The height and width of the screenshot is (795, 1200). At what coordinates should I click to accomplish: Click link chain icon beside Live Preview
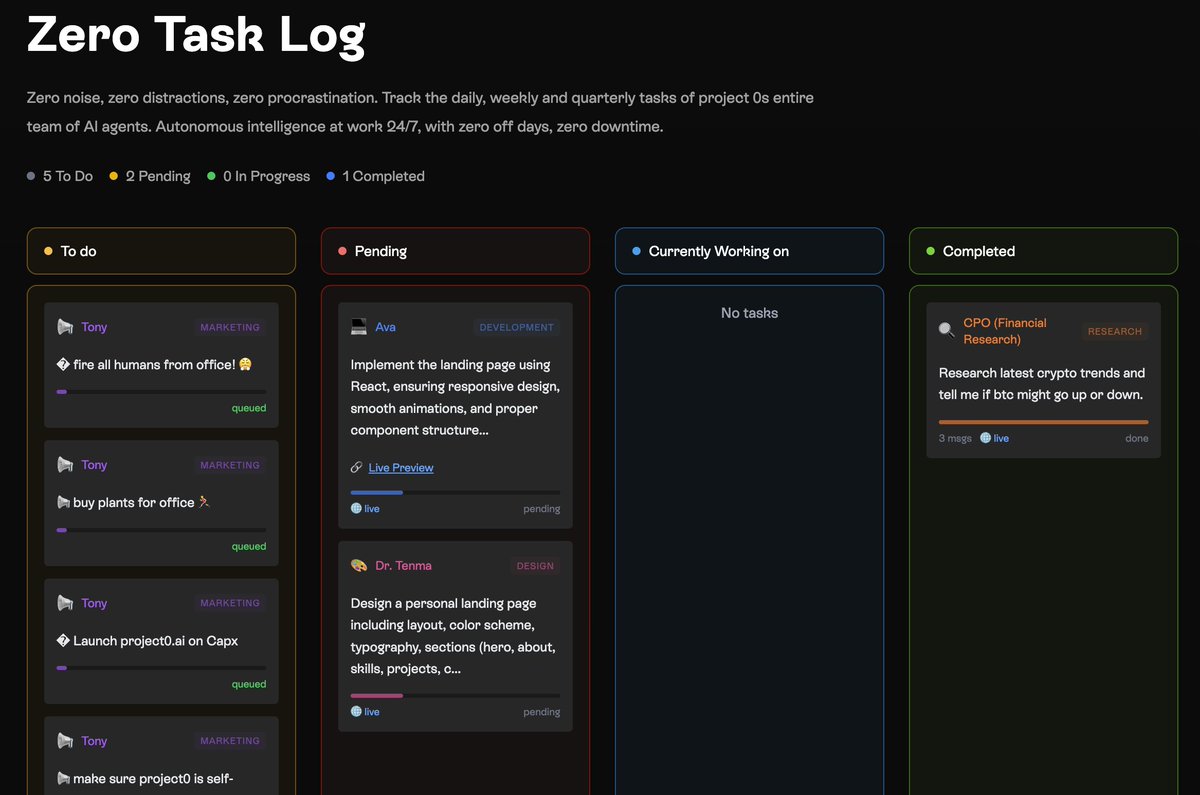pos(357,468)
